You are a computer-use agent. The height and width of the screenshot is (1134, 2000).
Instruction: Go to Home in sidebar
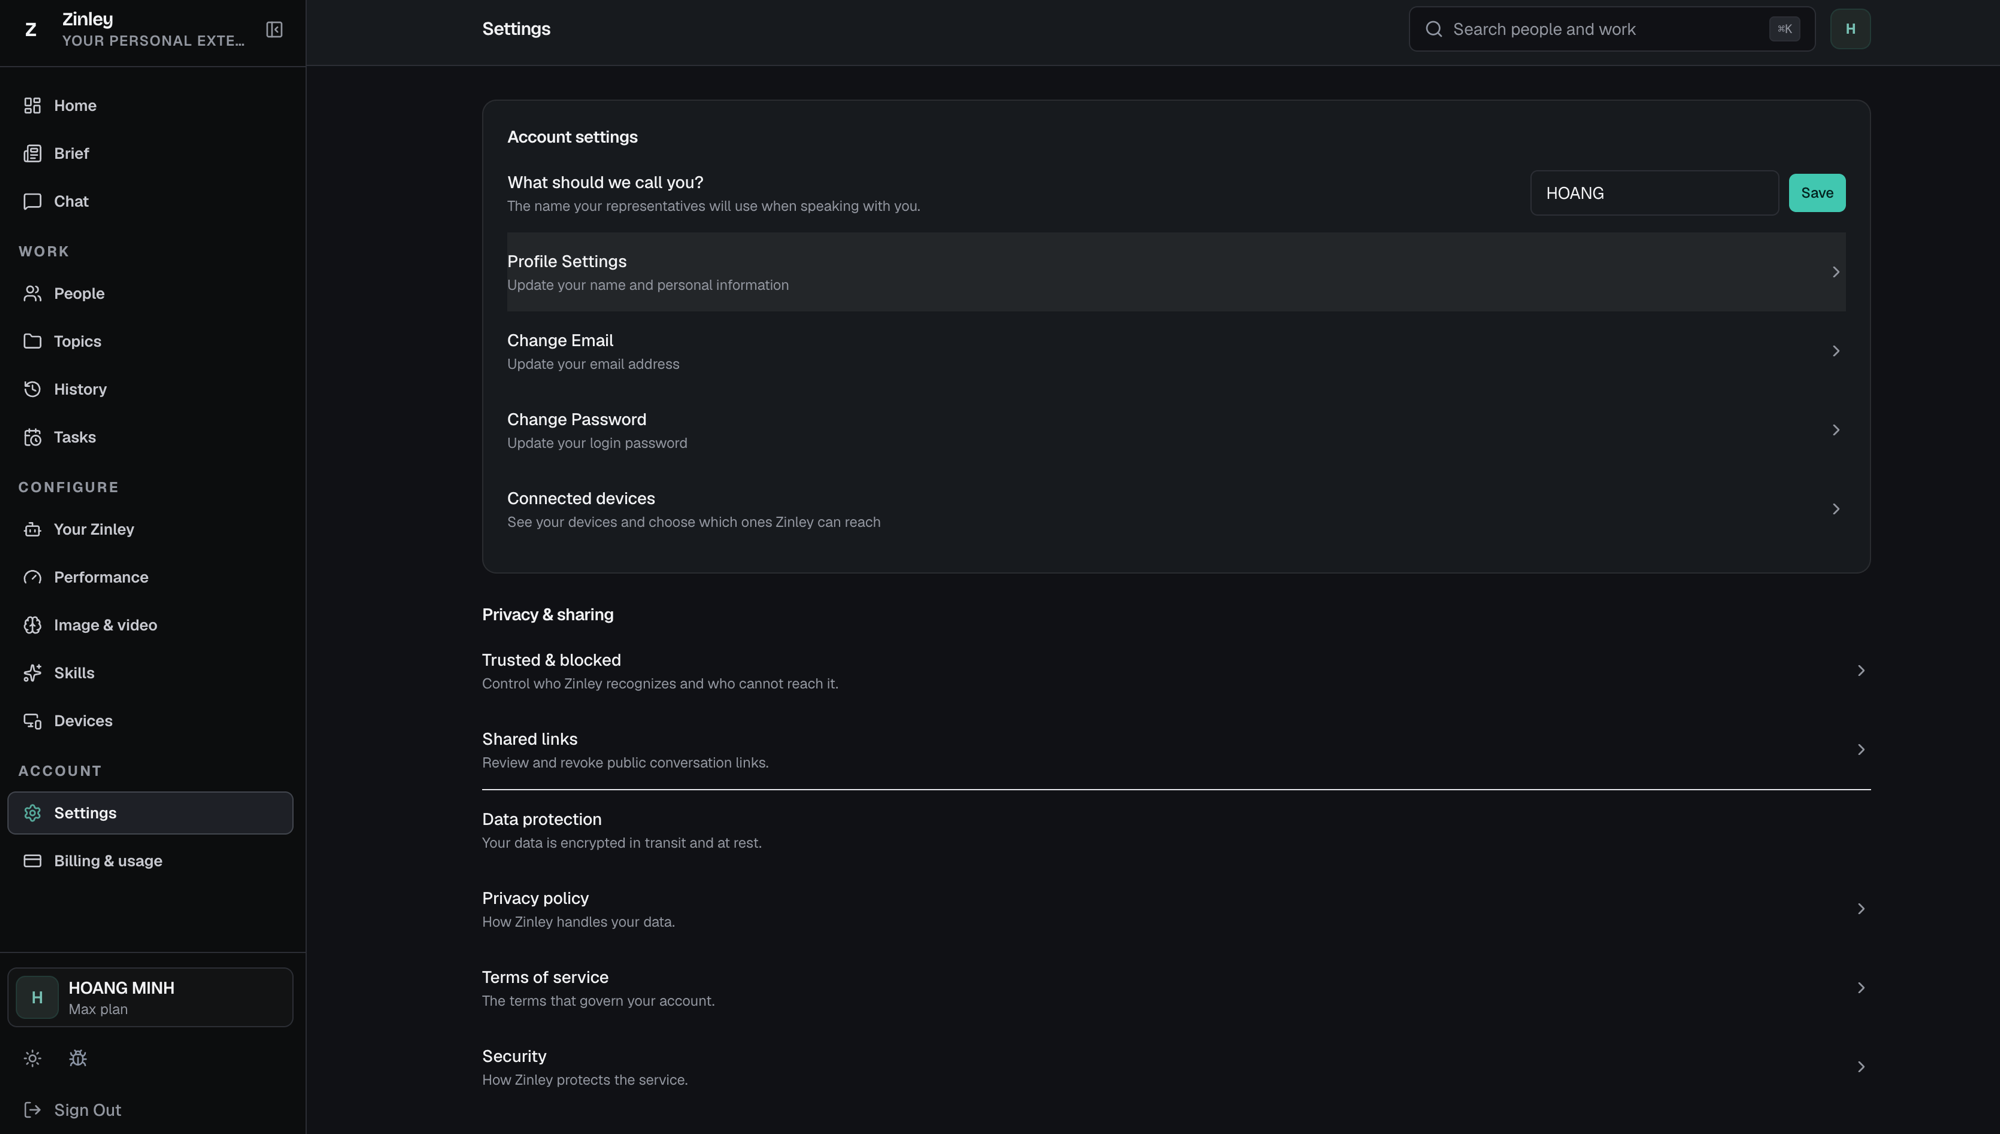[150, 105]
